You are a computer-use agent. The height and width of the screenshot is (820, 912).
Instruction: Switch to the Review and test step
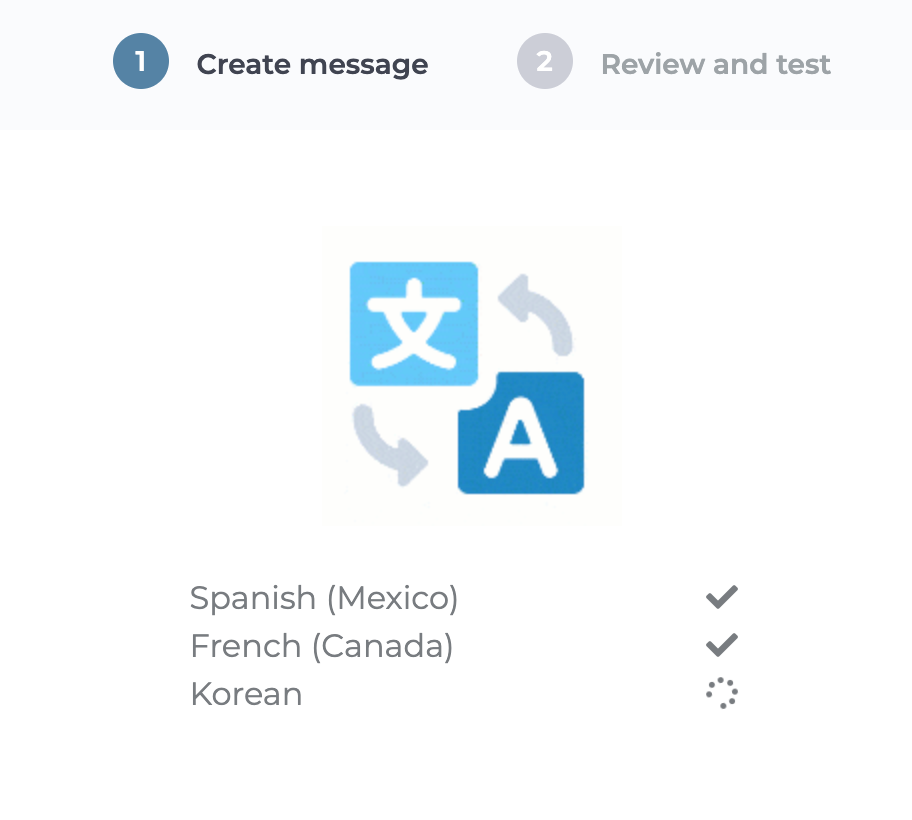[x=716, y=63]
